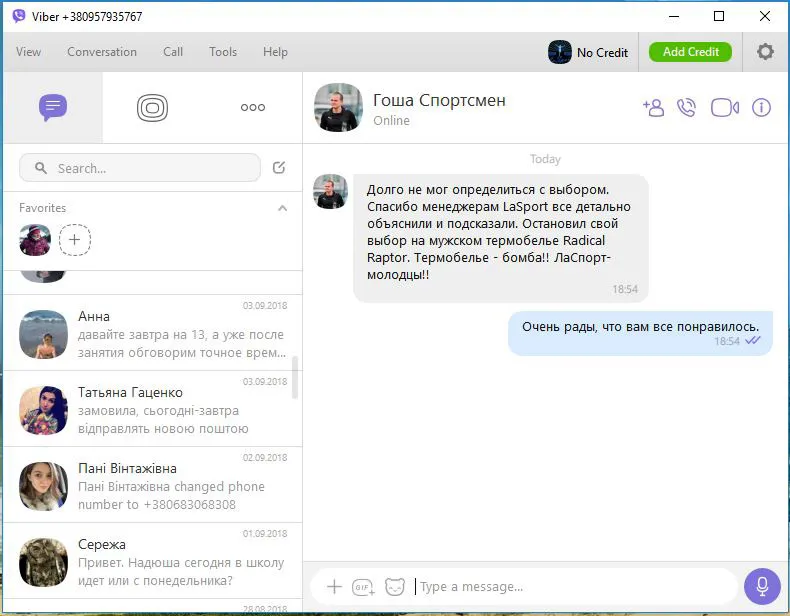The image size is (790, 616).
Task: Open the chat with Пані Вінтажівна
Action: tap(153, 485)
